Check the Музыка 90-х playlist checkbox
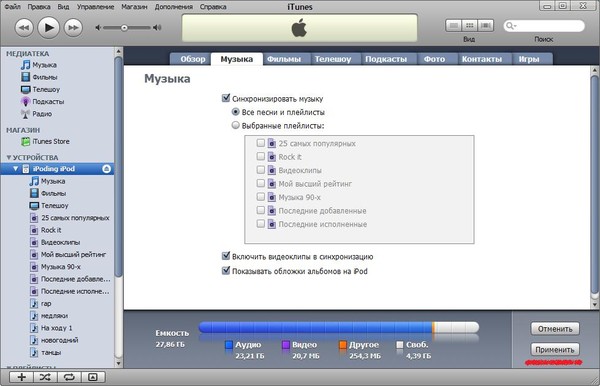This screenshot has width=600, height=386. click(x=261, y=197)
